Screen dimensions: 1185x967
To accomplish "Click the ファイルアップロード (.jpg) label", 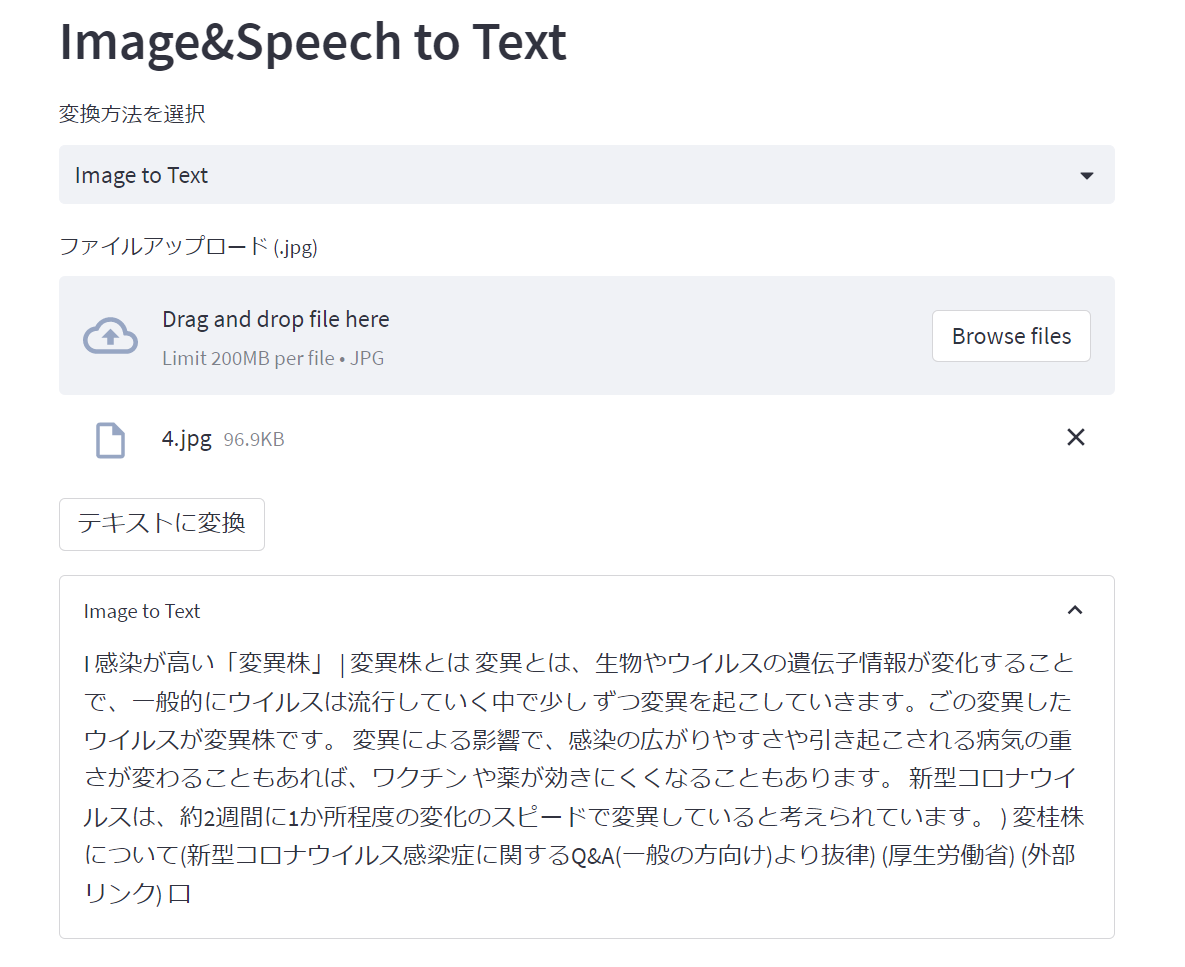I will point(188,246).
